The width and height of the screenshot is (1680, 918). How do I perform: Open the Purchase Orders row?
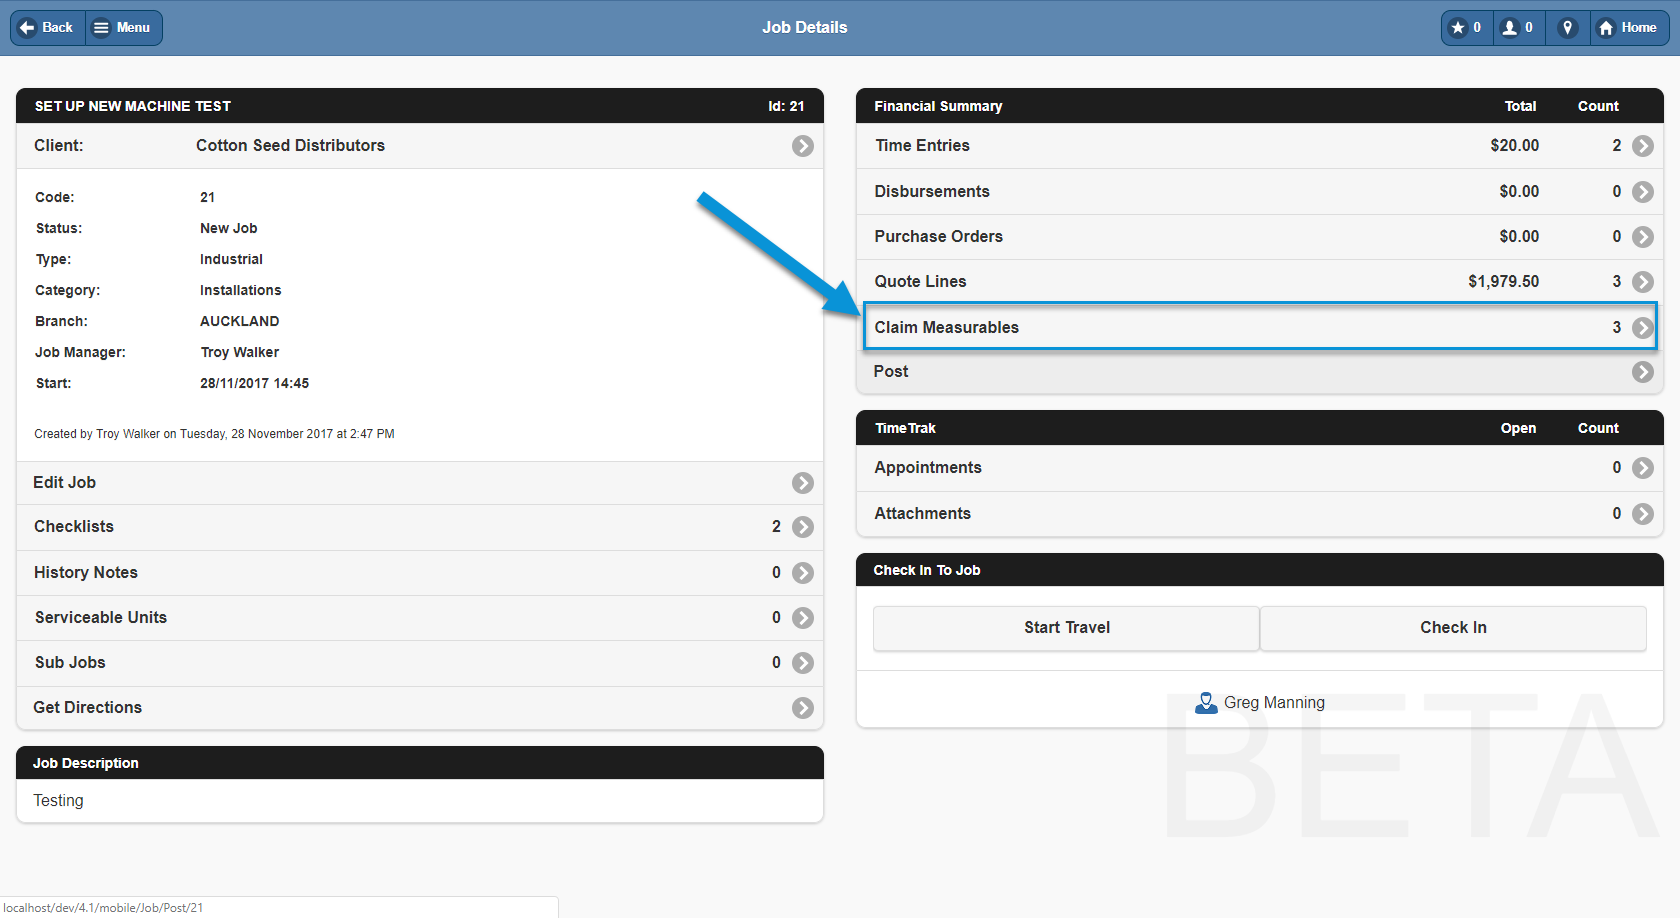point(1260,237)
